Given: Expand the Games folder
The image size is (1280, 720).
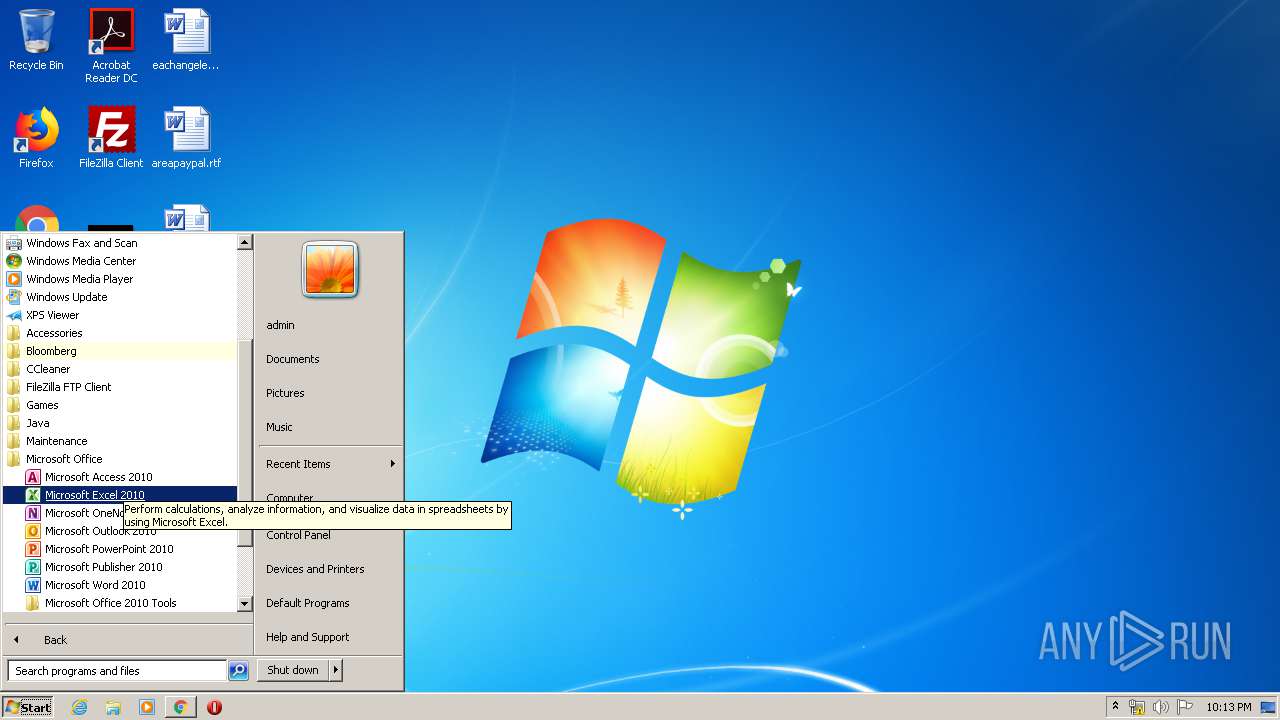Looking at the screenshot, I should [x=120, y=405].
